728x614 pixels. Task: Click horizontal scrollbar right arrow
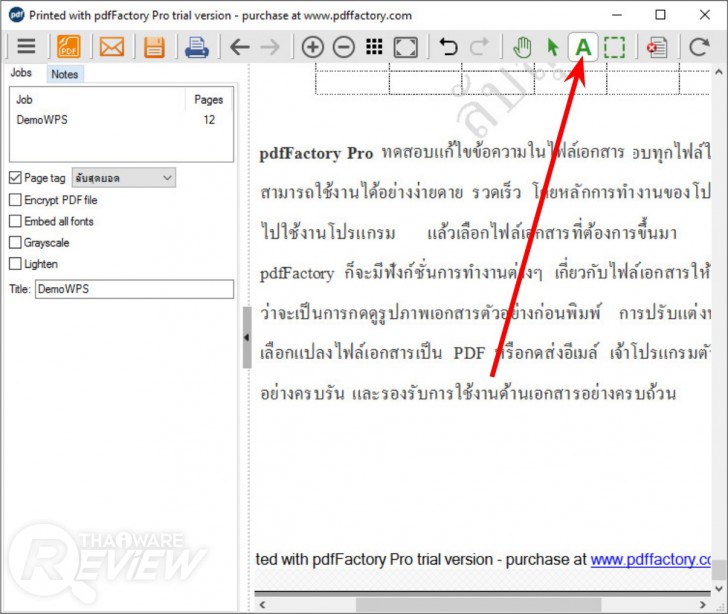(703, 605)
